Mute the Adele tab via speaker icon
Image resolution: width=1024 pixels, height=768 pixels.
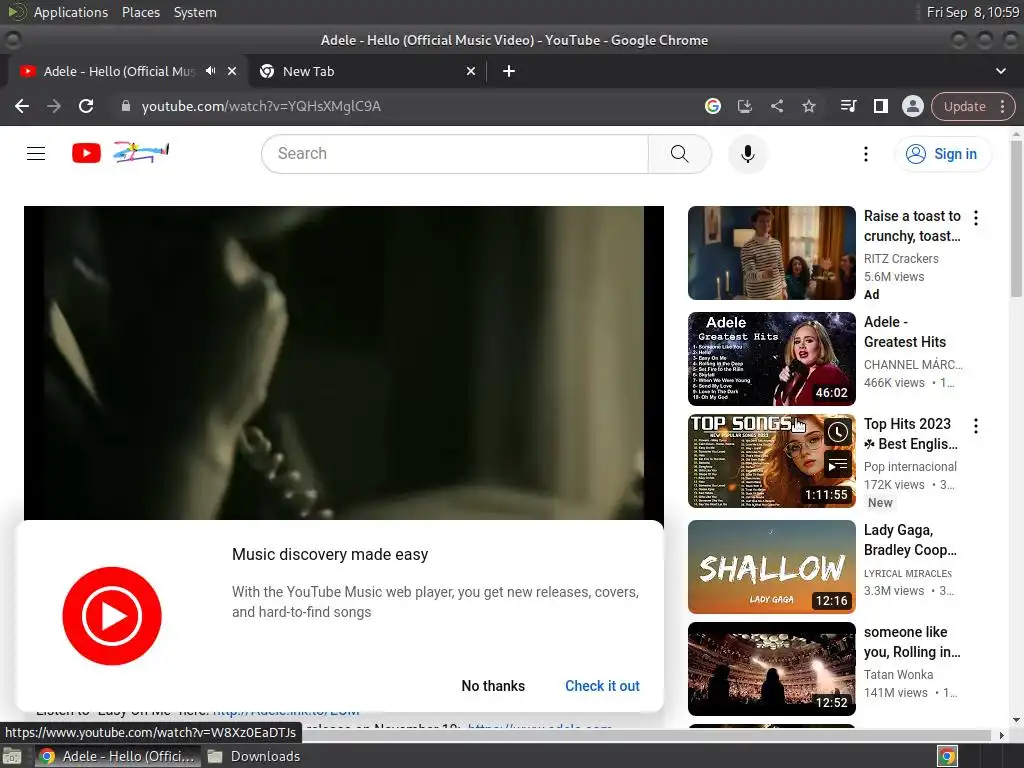click(210, 71)
